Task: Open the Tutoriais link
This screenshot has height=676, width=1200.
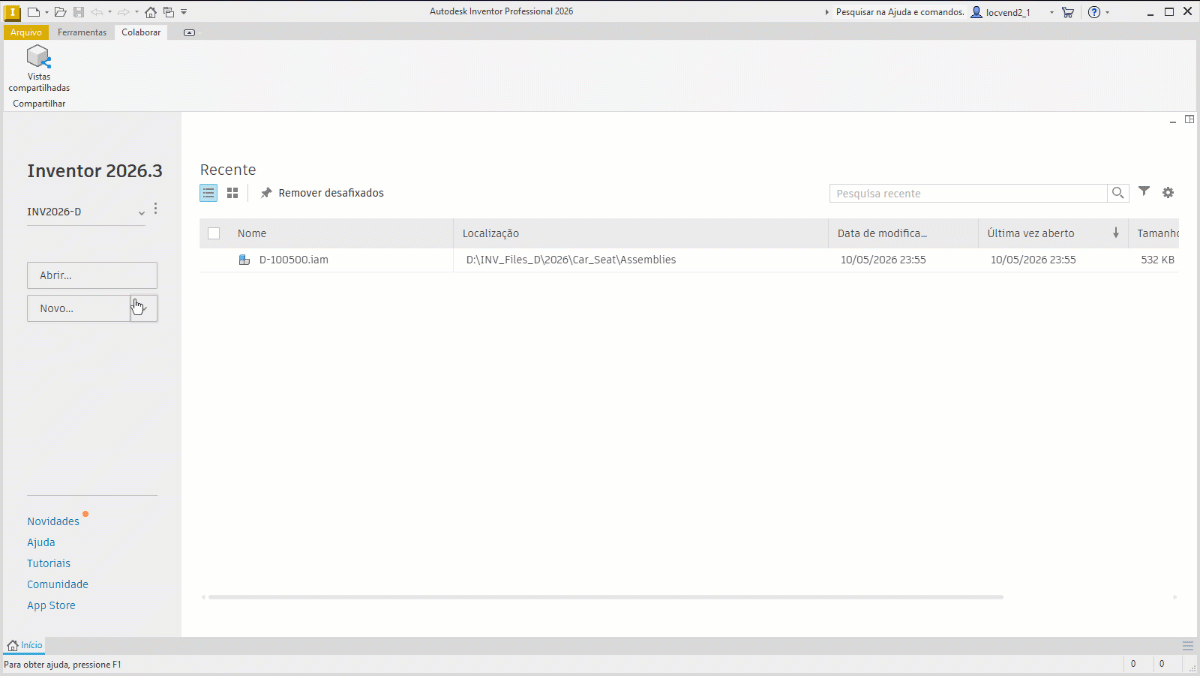Action: 49,563
